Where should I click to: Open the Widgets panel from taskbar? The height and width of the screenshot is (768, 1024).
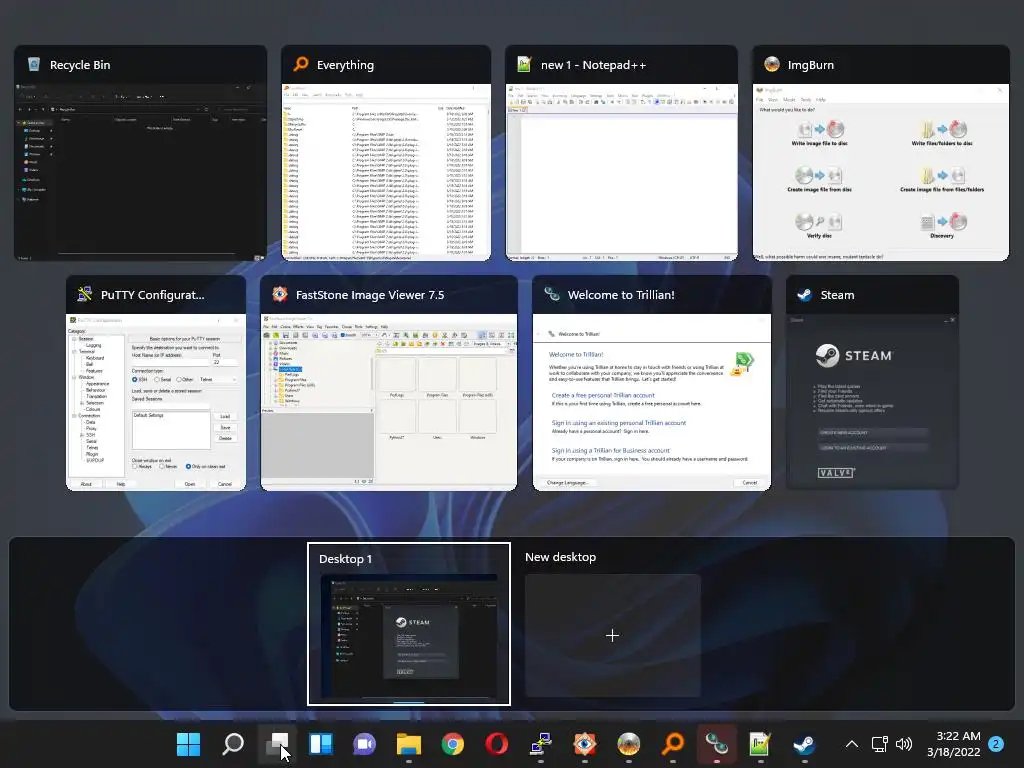click(321, 744)
